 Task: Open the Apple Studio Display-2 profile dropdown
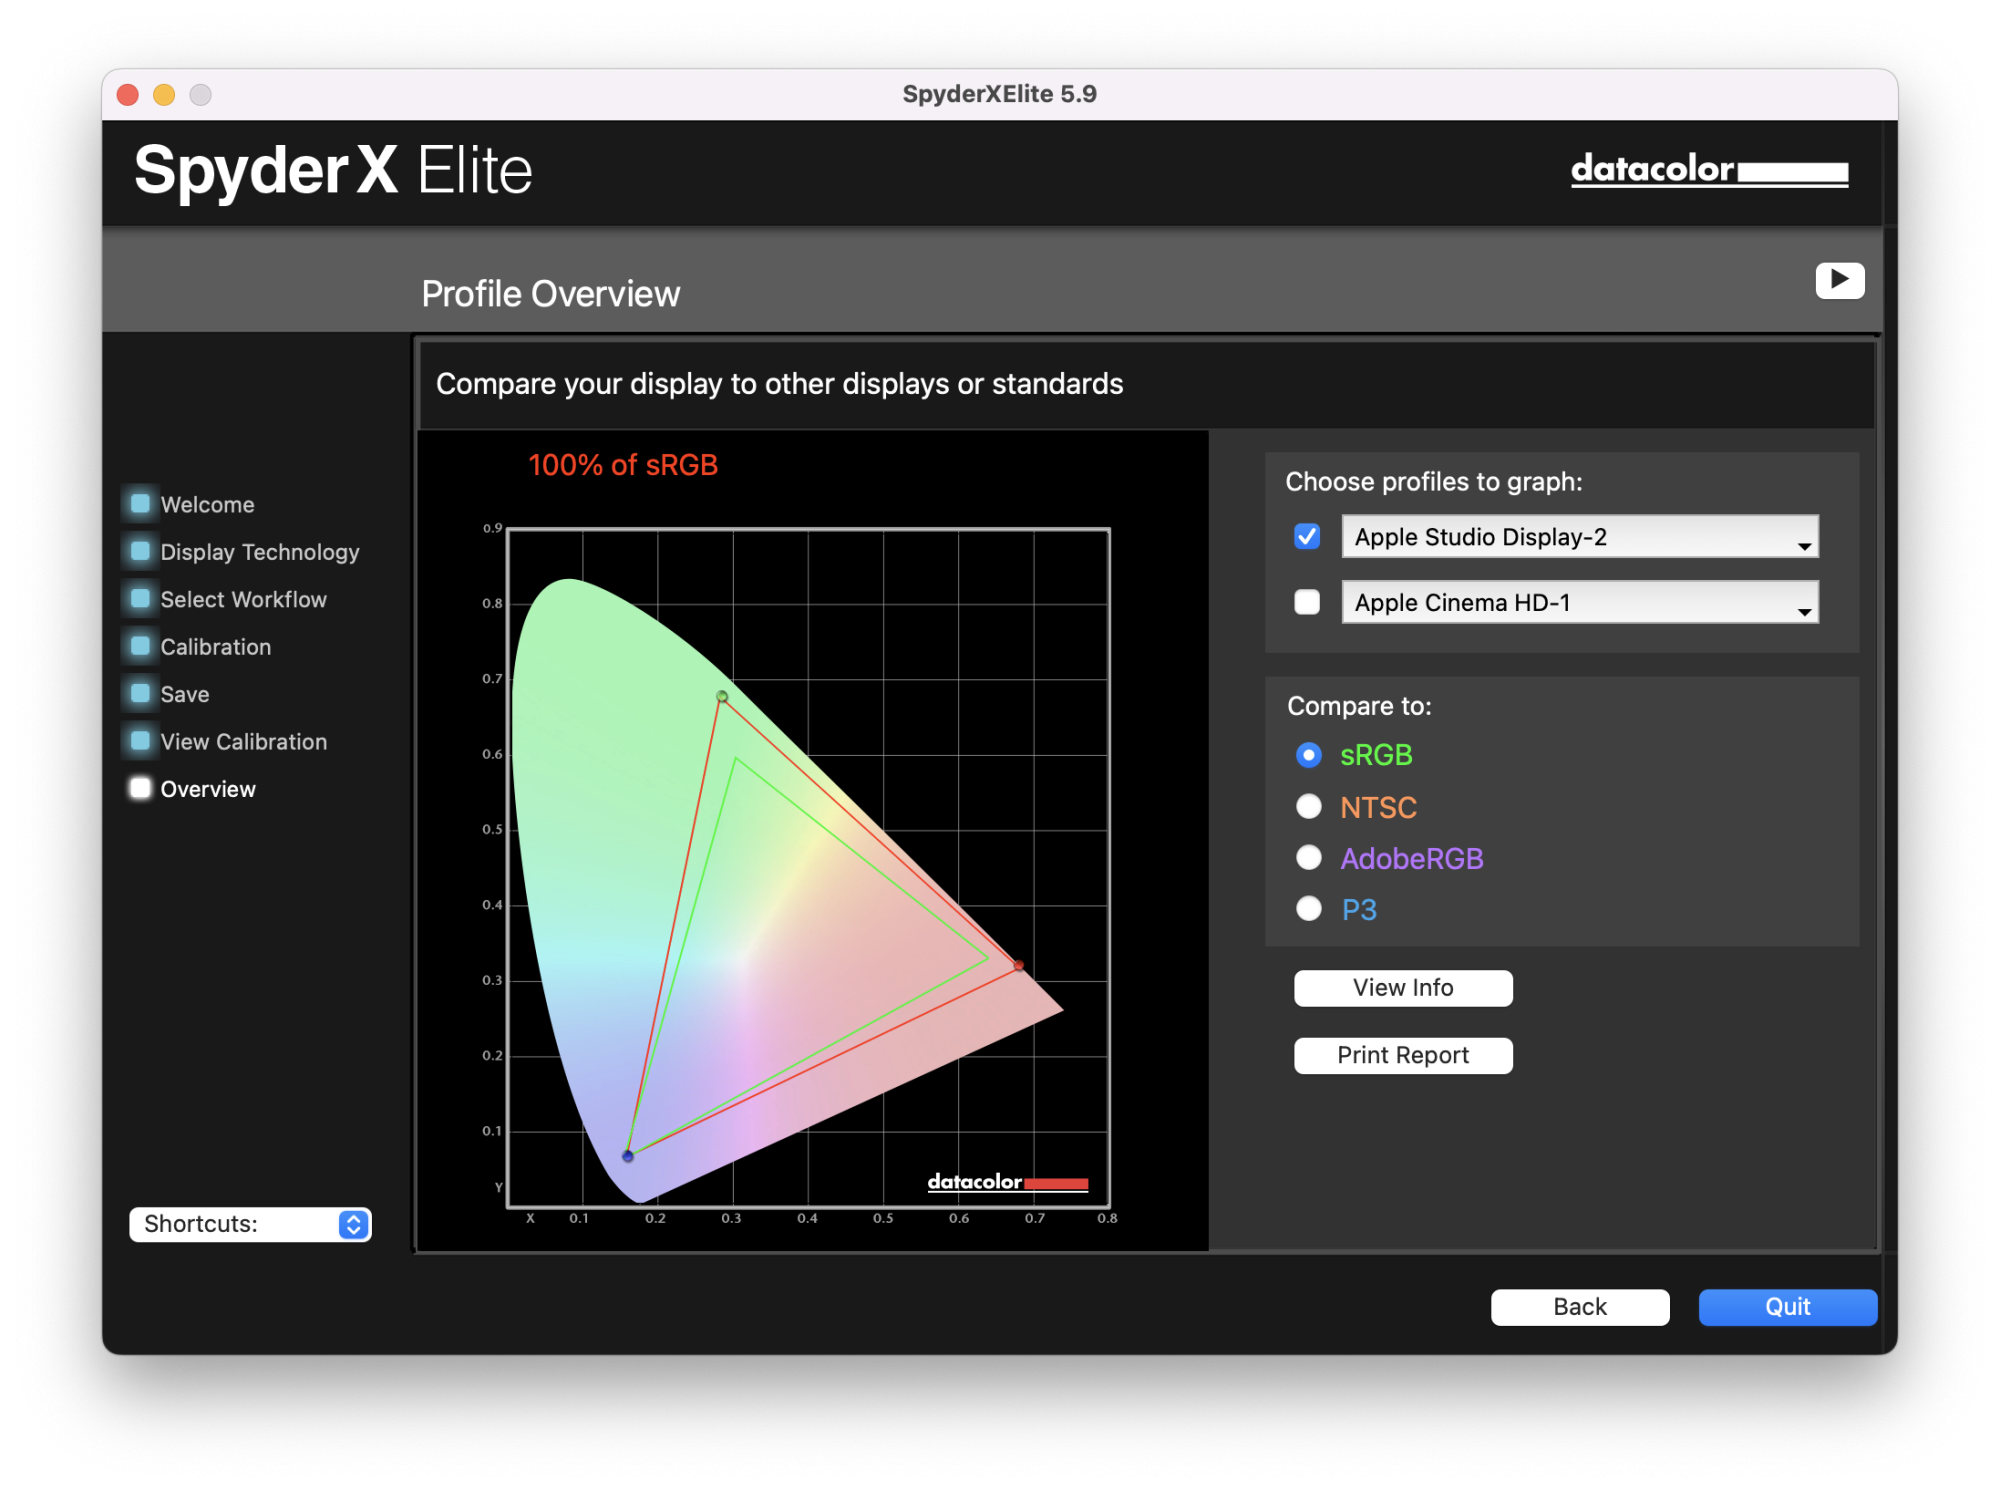(x=1579, y=537)
